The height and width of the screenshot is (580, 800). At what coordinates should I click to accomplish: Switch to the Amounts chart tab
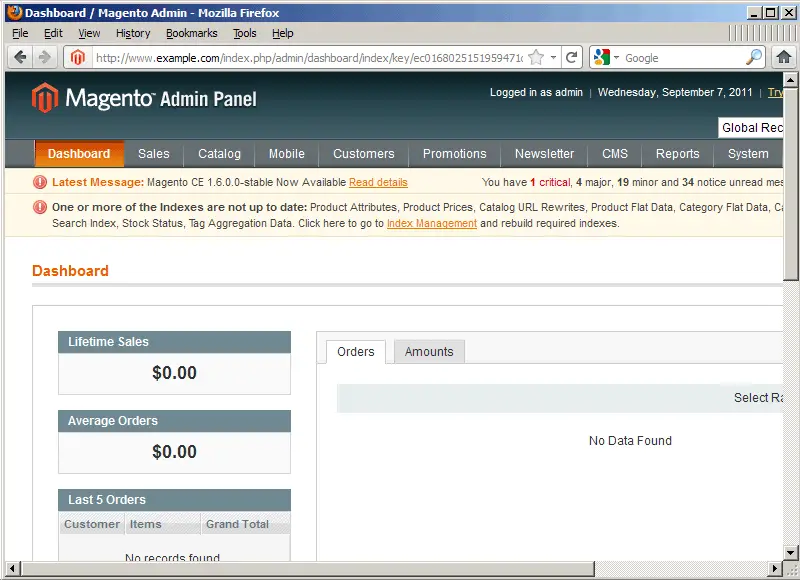429,351
